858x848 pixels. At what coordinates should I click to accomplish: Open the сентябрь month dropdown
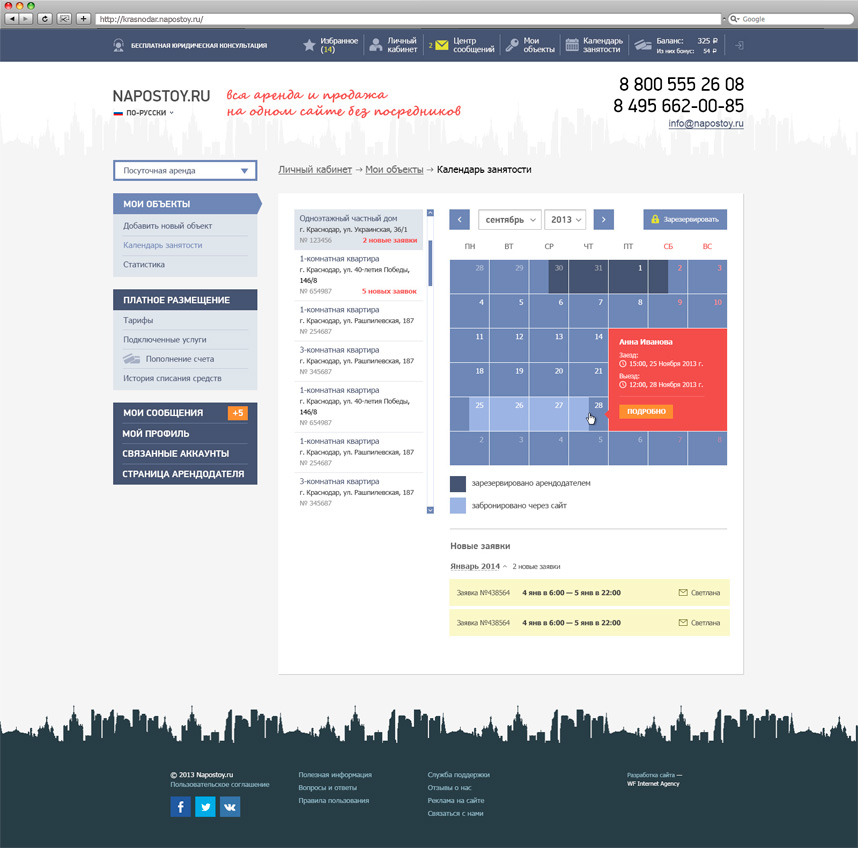(510, 219)
